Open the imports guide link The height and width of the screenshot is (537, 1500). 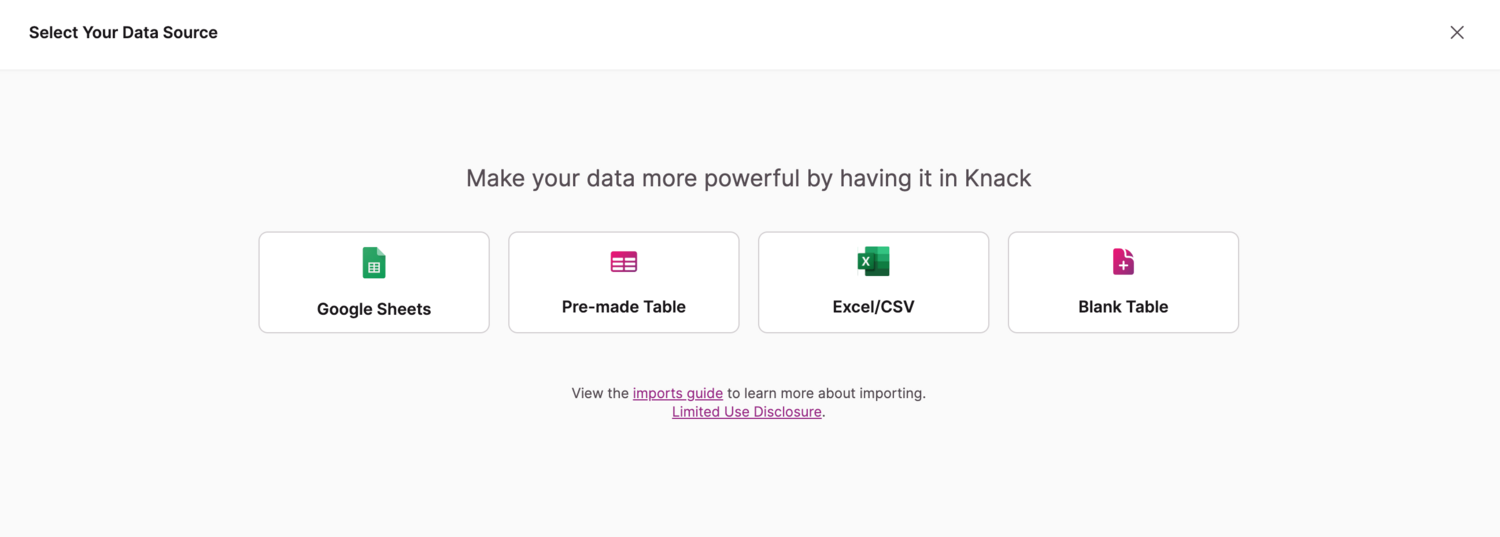(677, 393)
